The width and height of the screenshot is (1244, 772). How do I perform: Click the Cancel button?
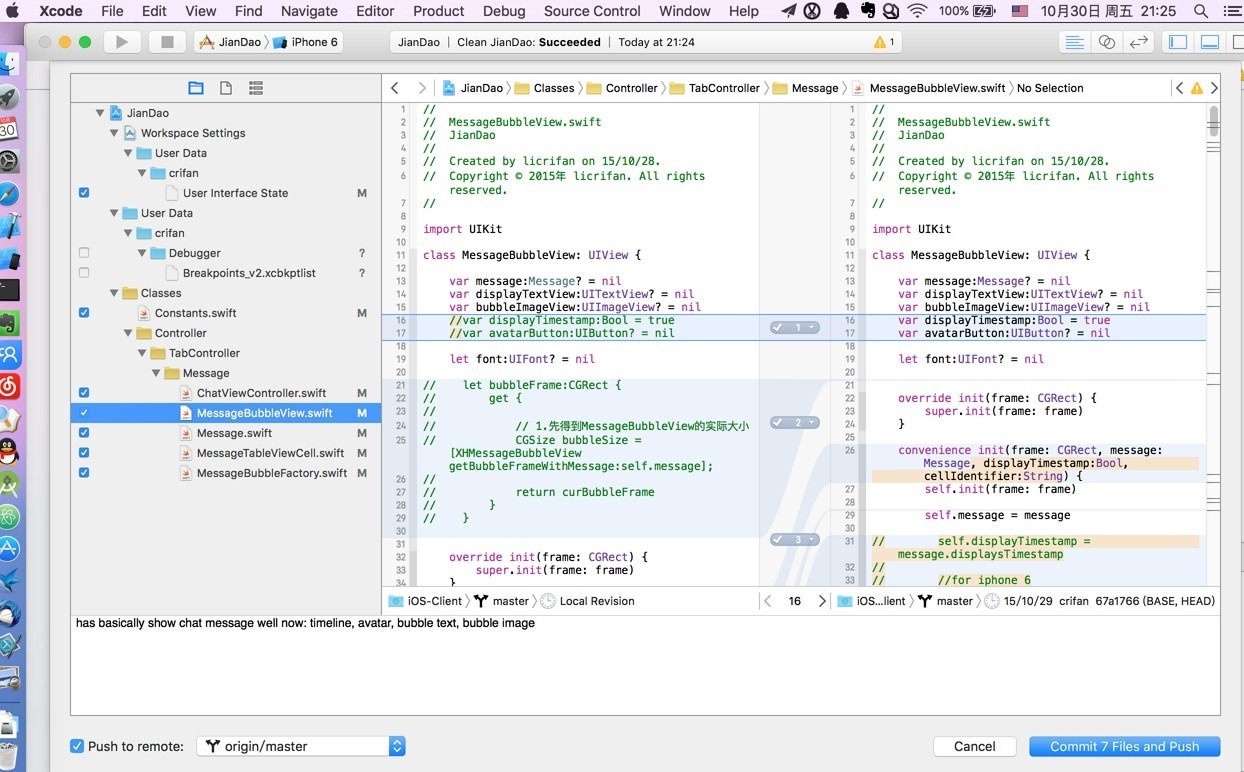974,746
